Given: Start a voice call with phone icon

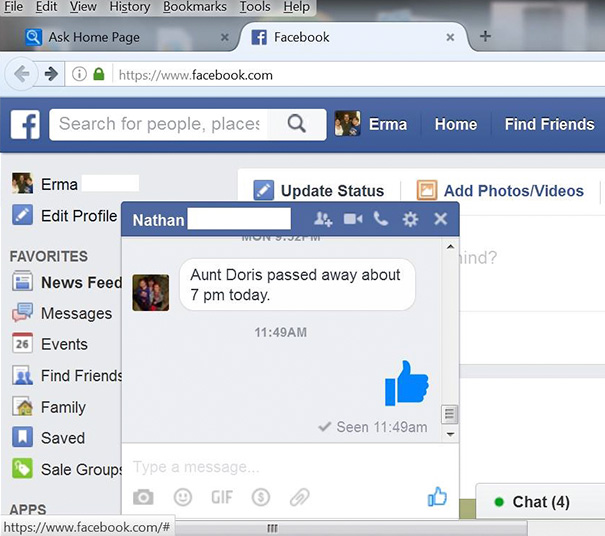Looking at the screenshot, I should click(380, 219).
